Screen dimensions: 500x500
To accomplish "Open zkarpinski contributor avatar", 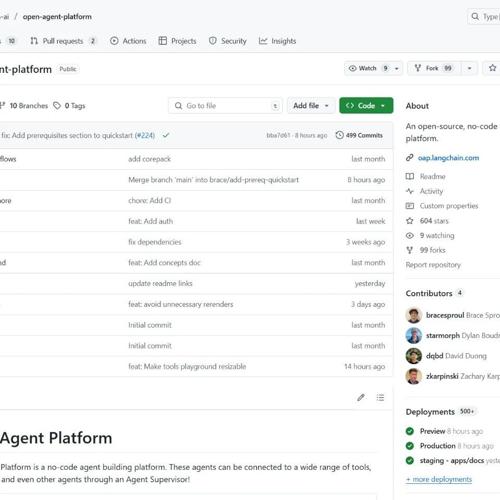I will point(414,376).
